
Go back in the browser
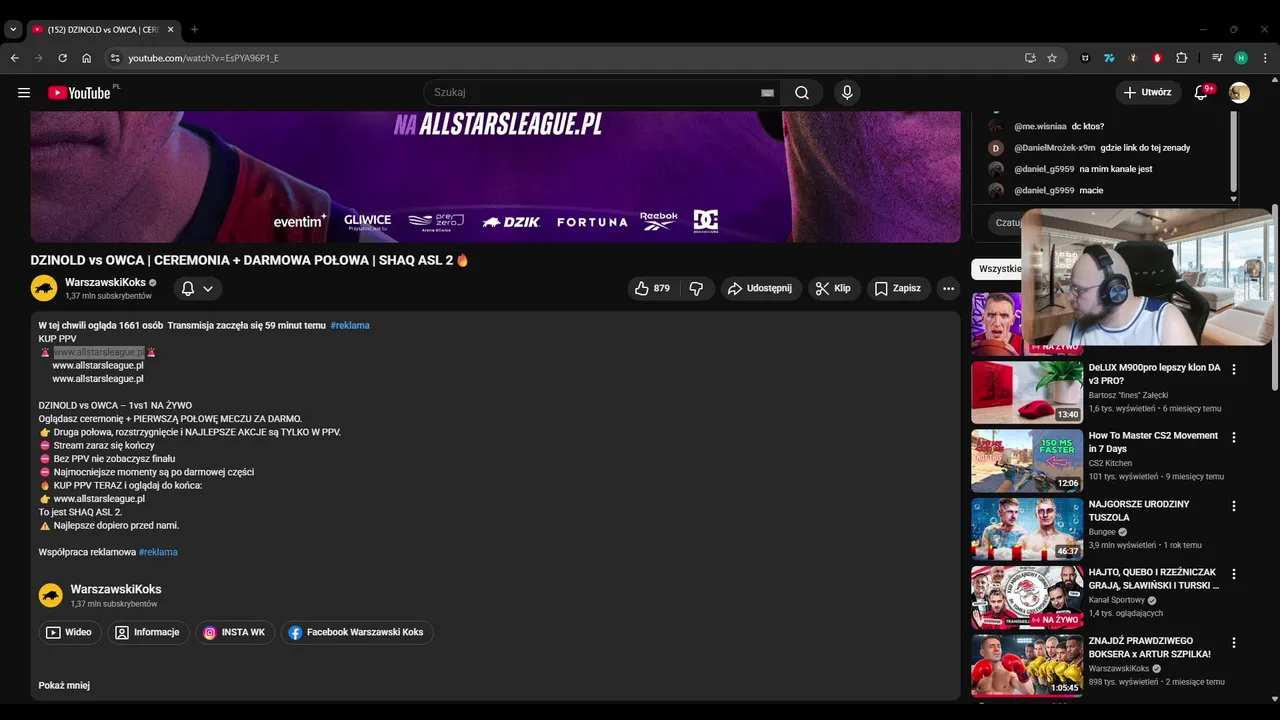click(15, 58)
